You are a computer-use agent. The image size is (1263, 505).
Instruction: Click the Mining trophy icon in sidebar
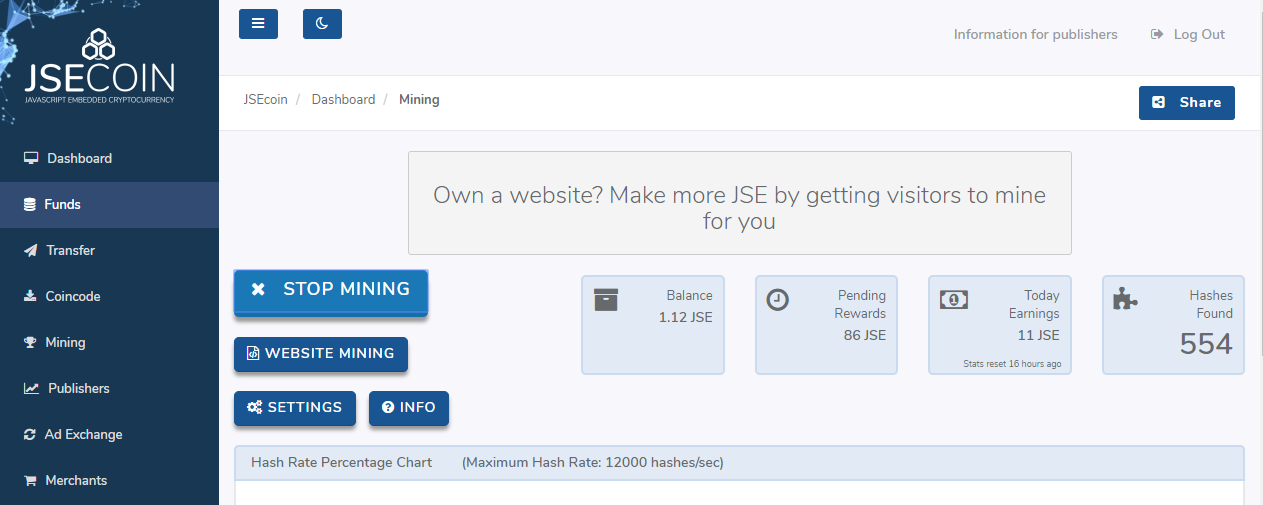point(30,342)
